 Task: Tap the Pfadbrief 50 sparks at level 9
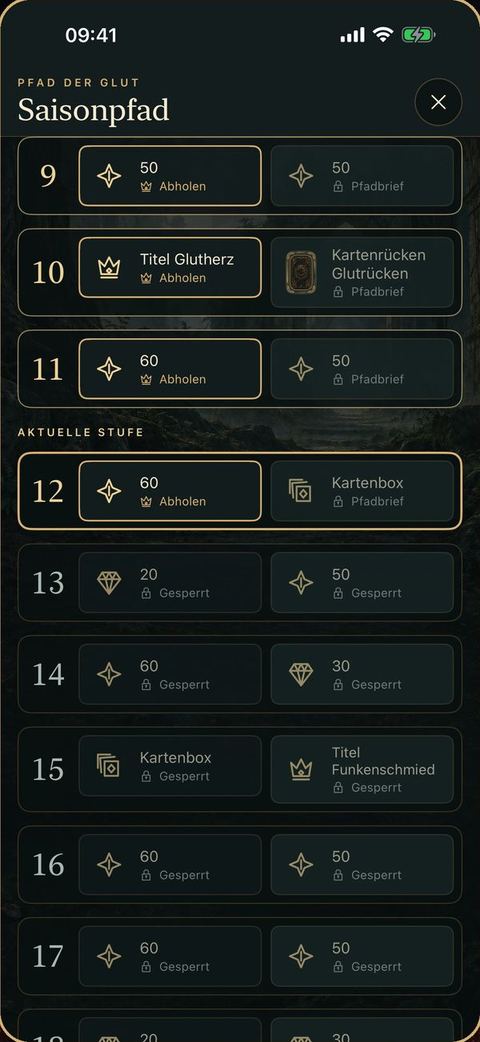362,176
